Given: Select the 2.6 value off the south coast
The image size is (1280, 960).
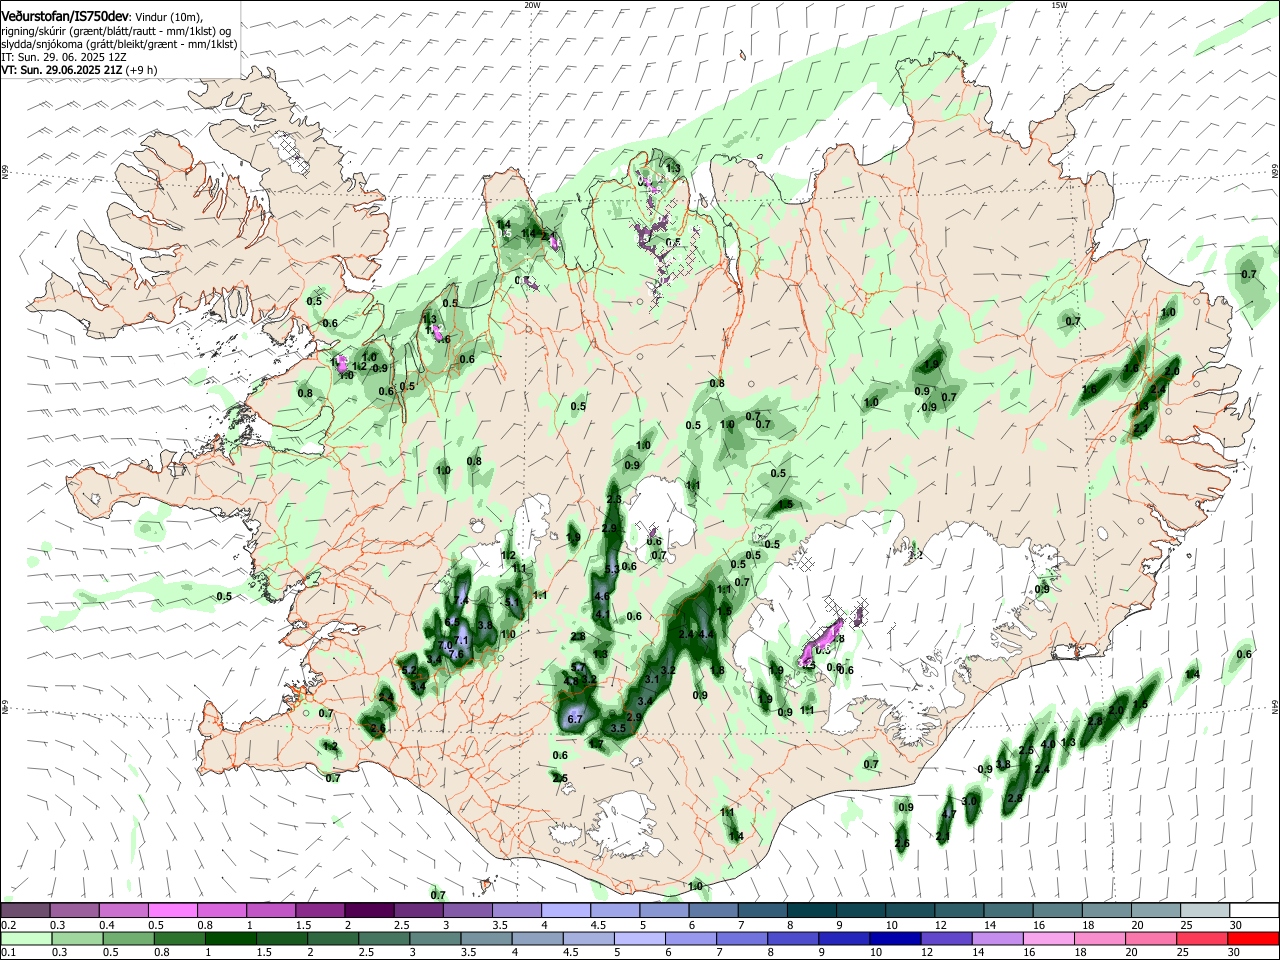Looking at the screenshot, I should pos(902,844).
